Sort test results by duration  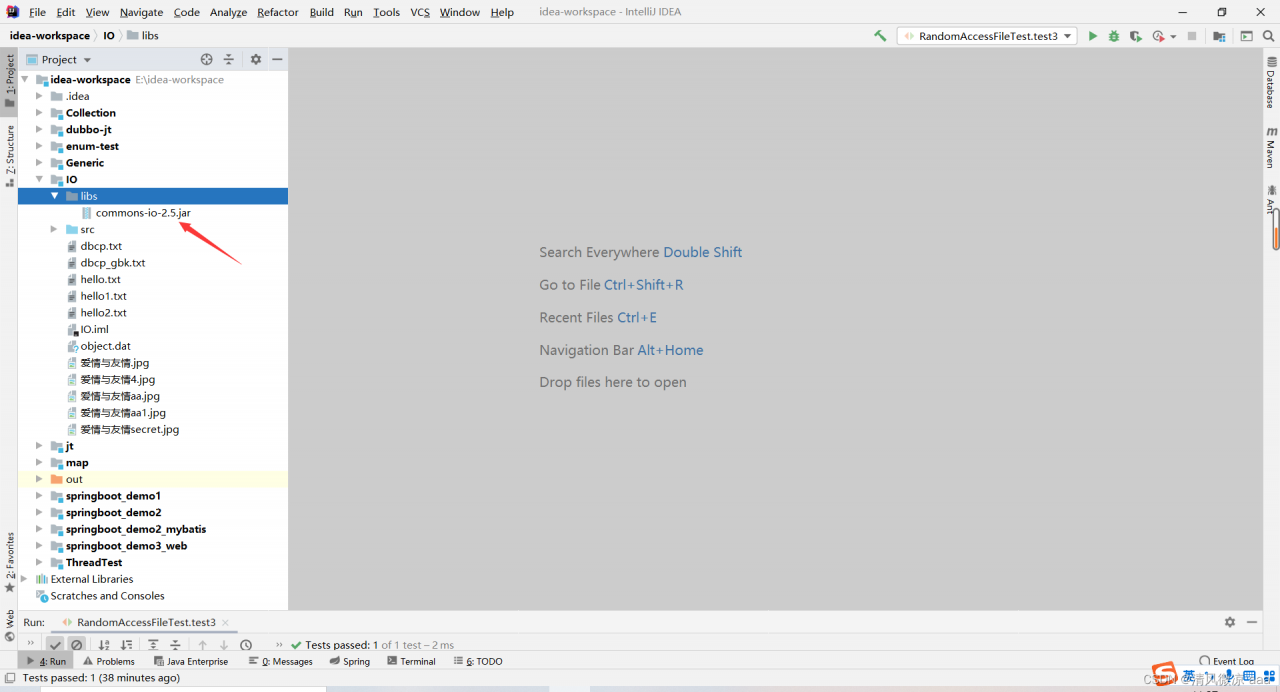click(126, 645)
